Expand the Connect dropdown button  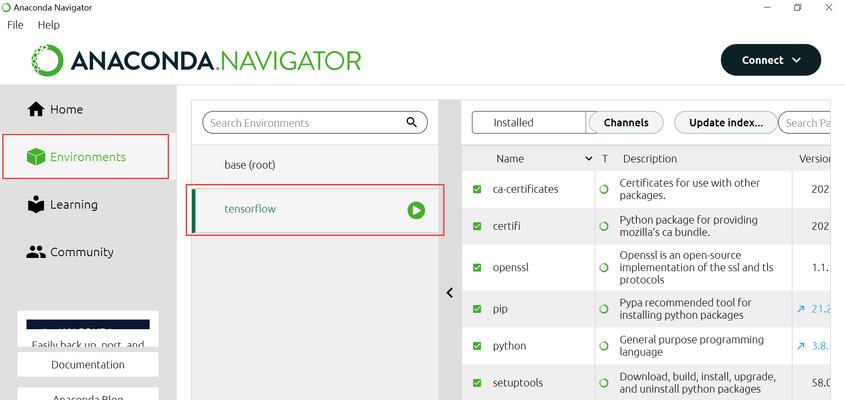771,60
